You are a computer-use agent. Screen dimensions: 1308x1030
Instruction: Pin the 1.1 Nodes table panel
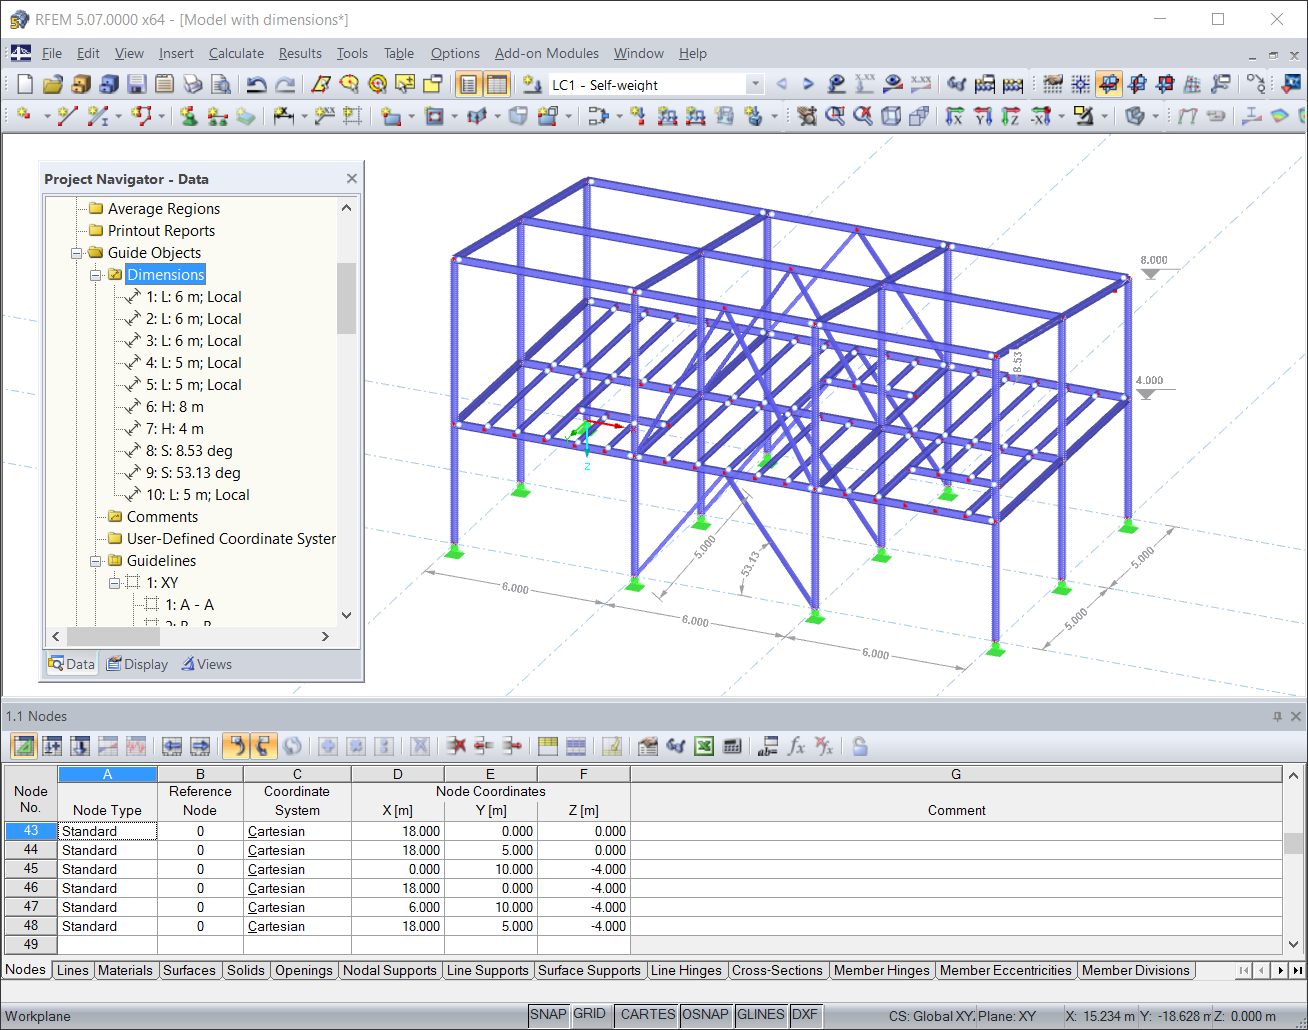pyautogui.click(x=1277, y=716)
